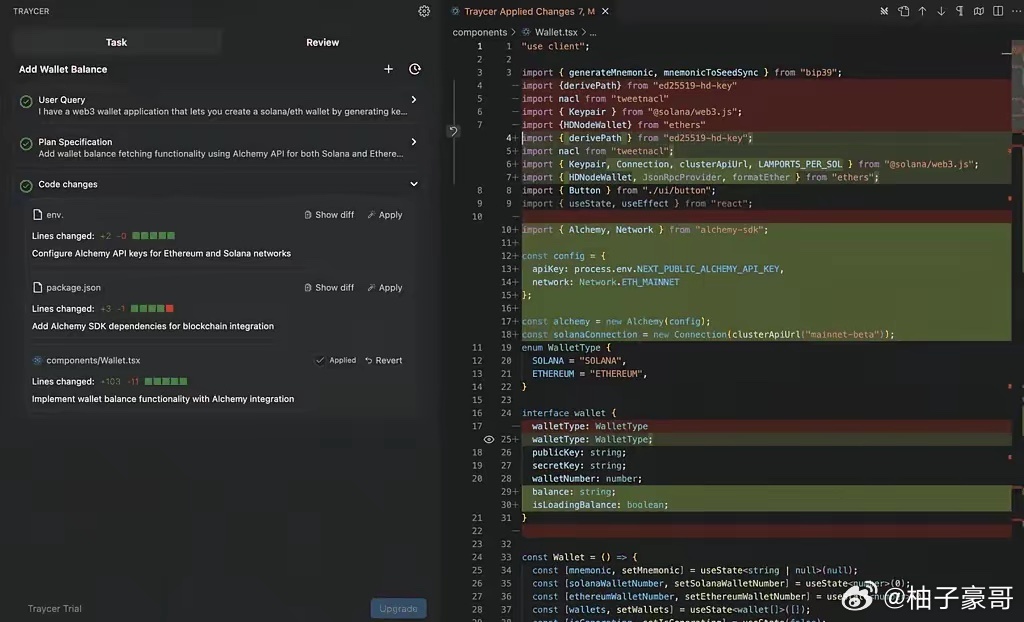Go to next change arrow

941,11
